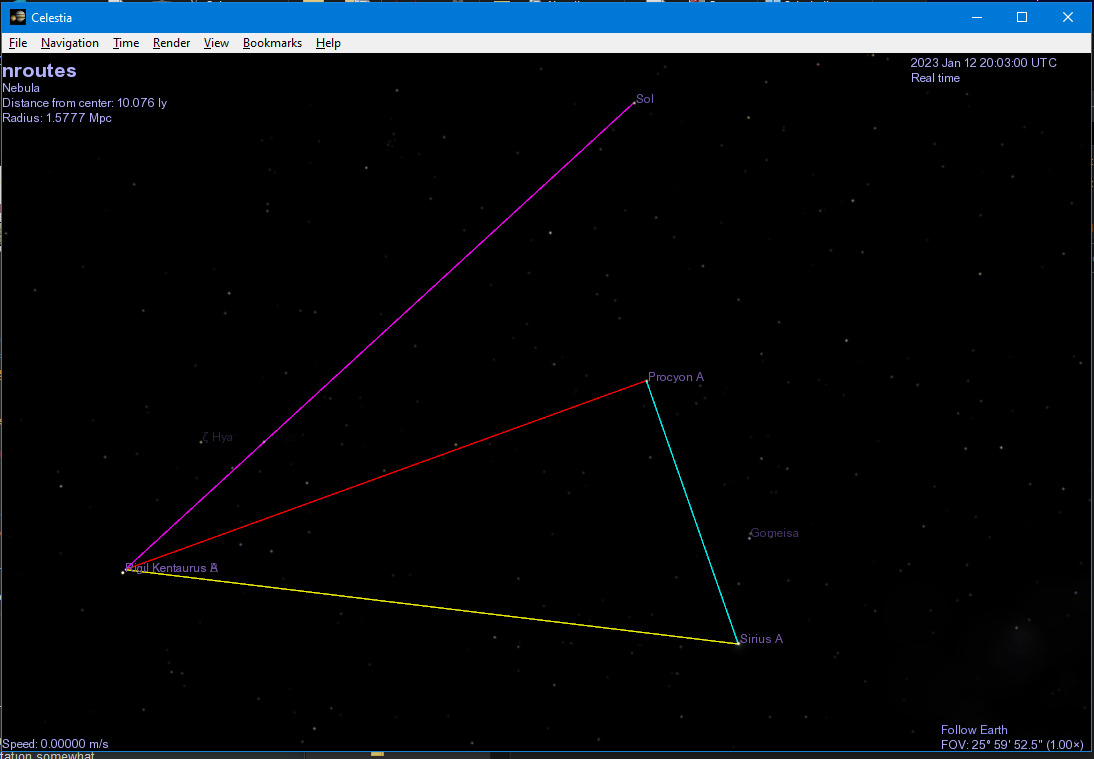The image size is (1094, 759).
Task: Open the View menu
Action: pyautogui.click(x=216, y=43)
